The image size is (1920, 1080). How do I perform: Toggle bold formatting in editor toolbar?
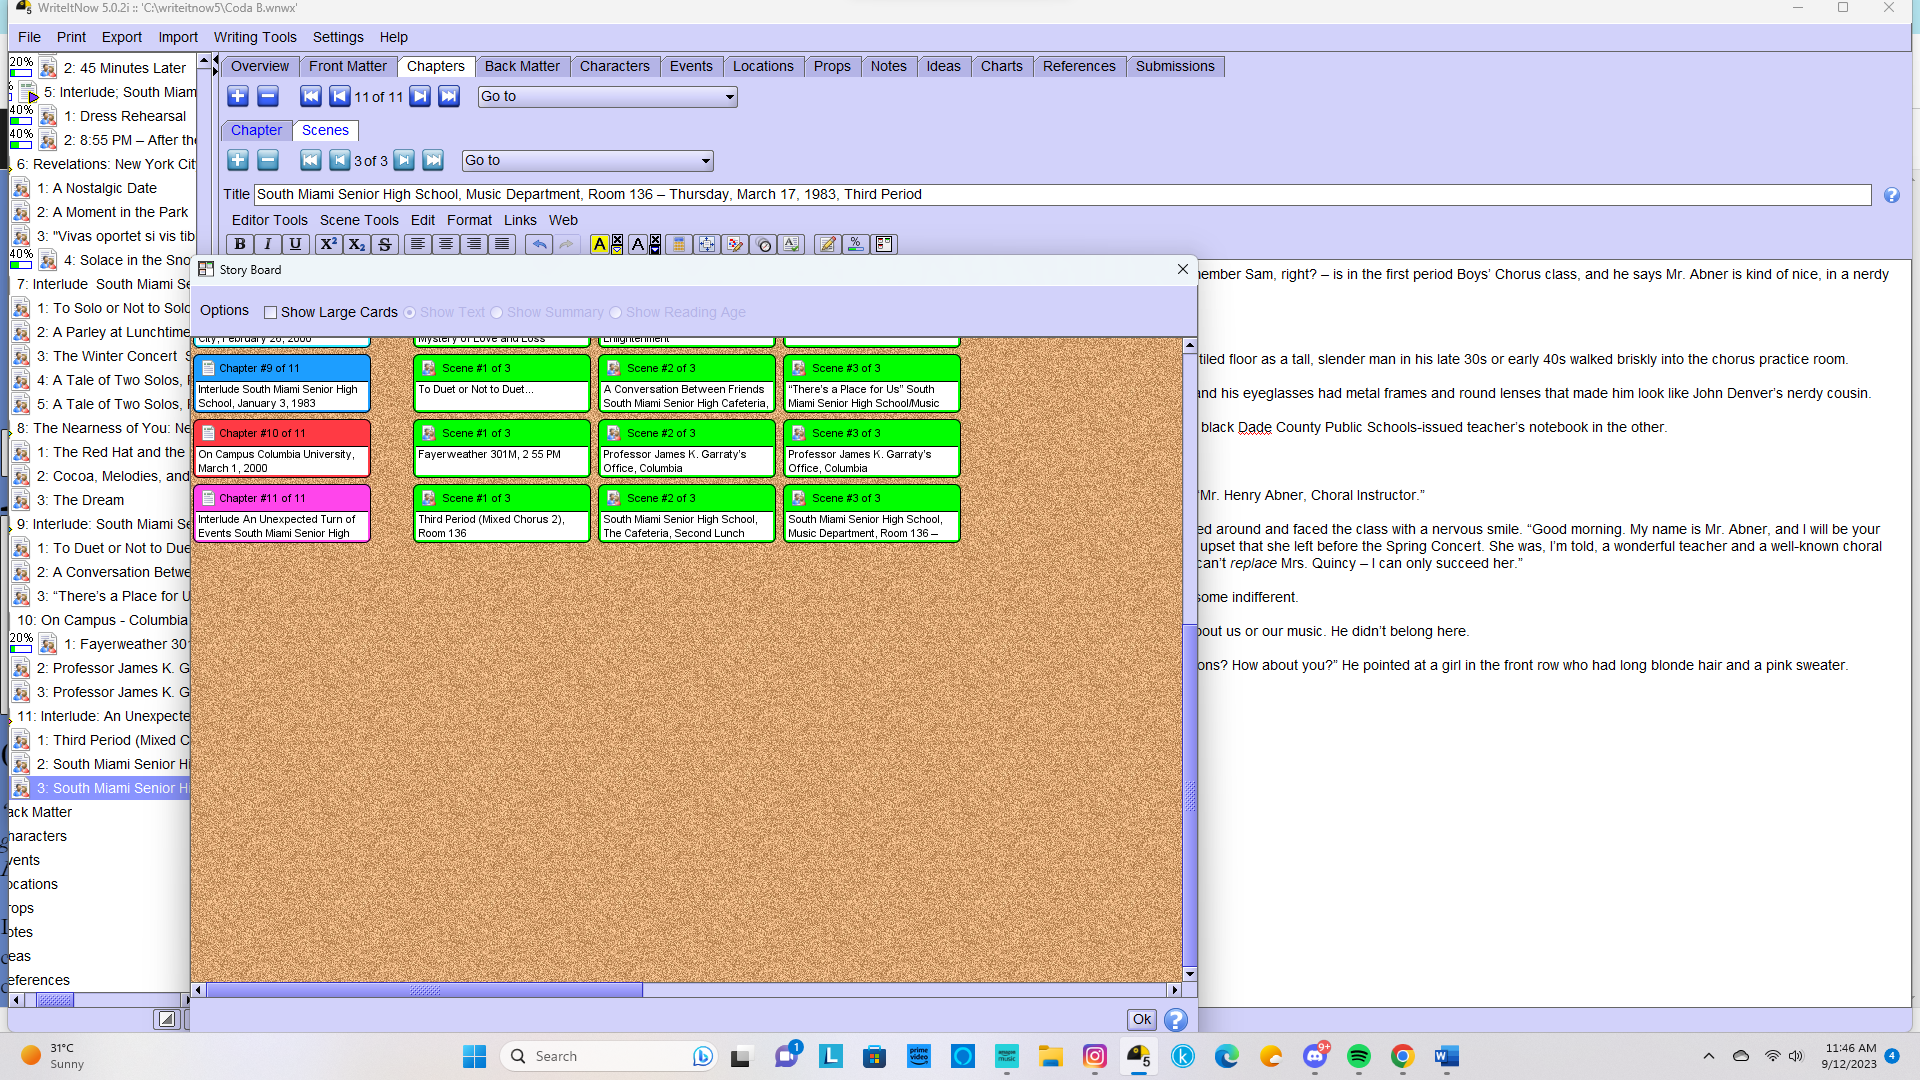click(x=240, y=244)
